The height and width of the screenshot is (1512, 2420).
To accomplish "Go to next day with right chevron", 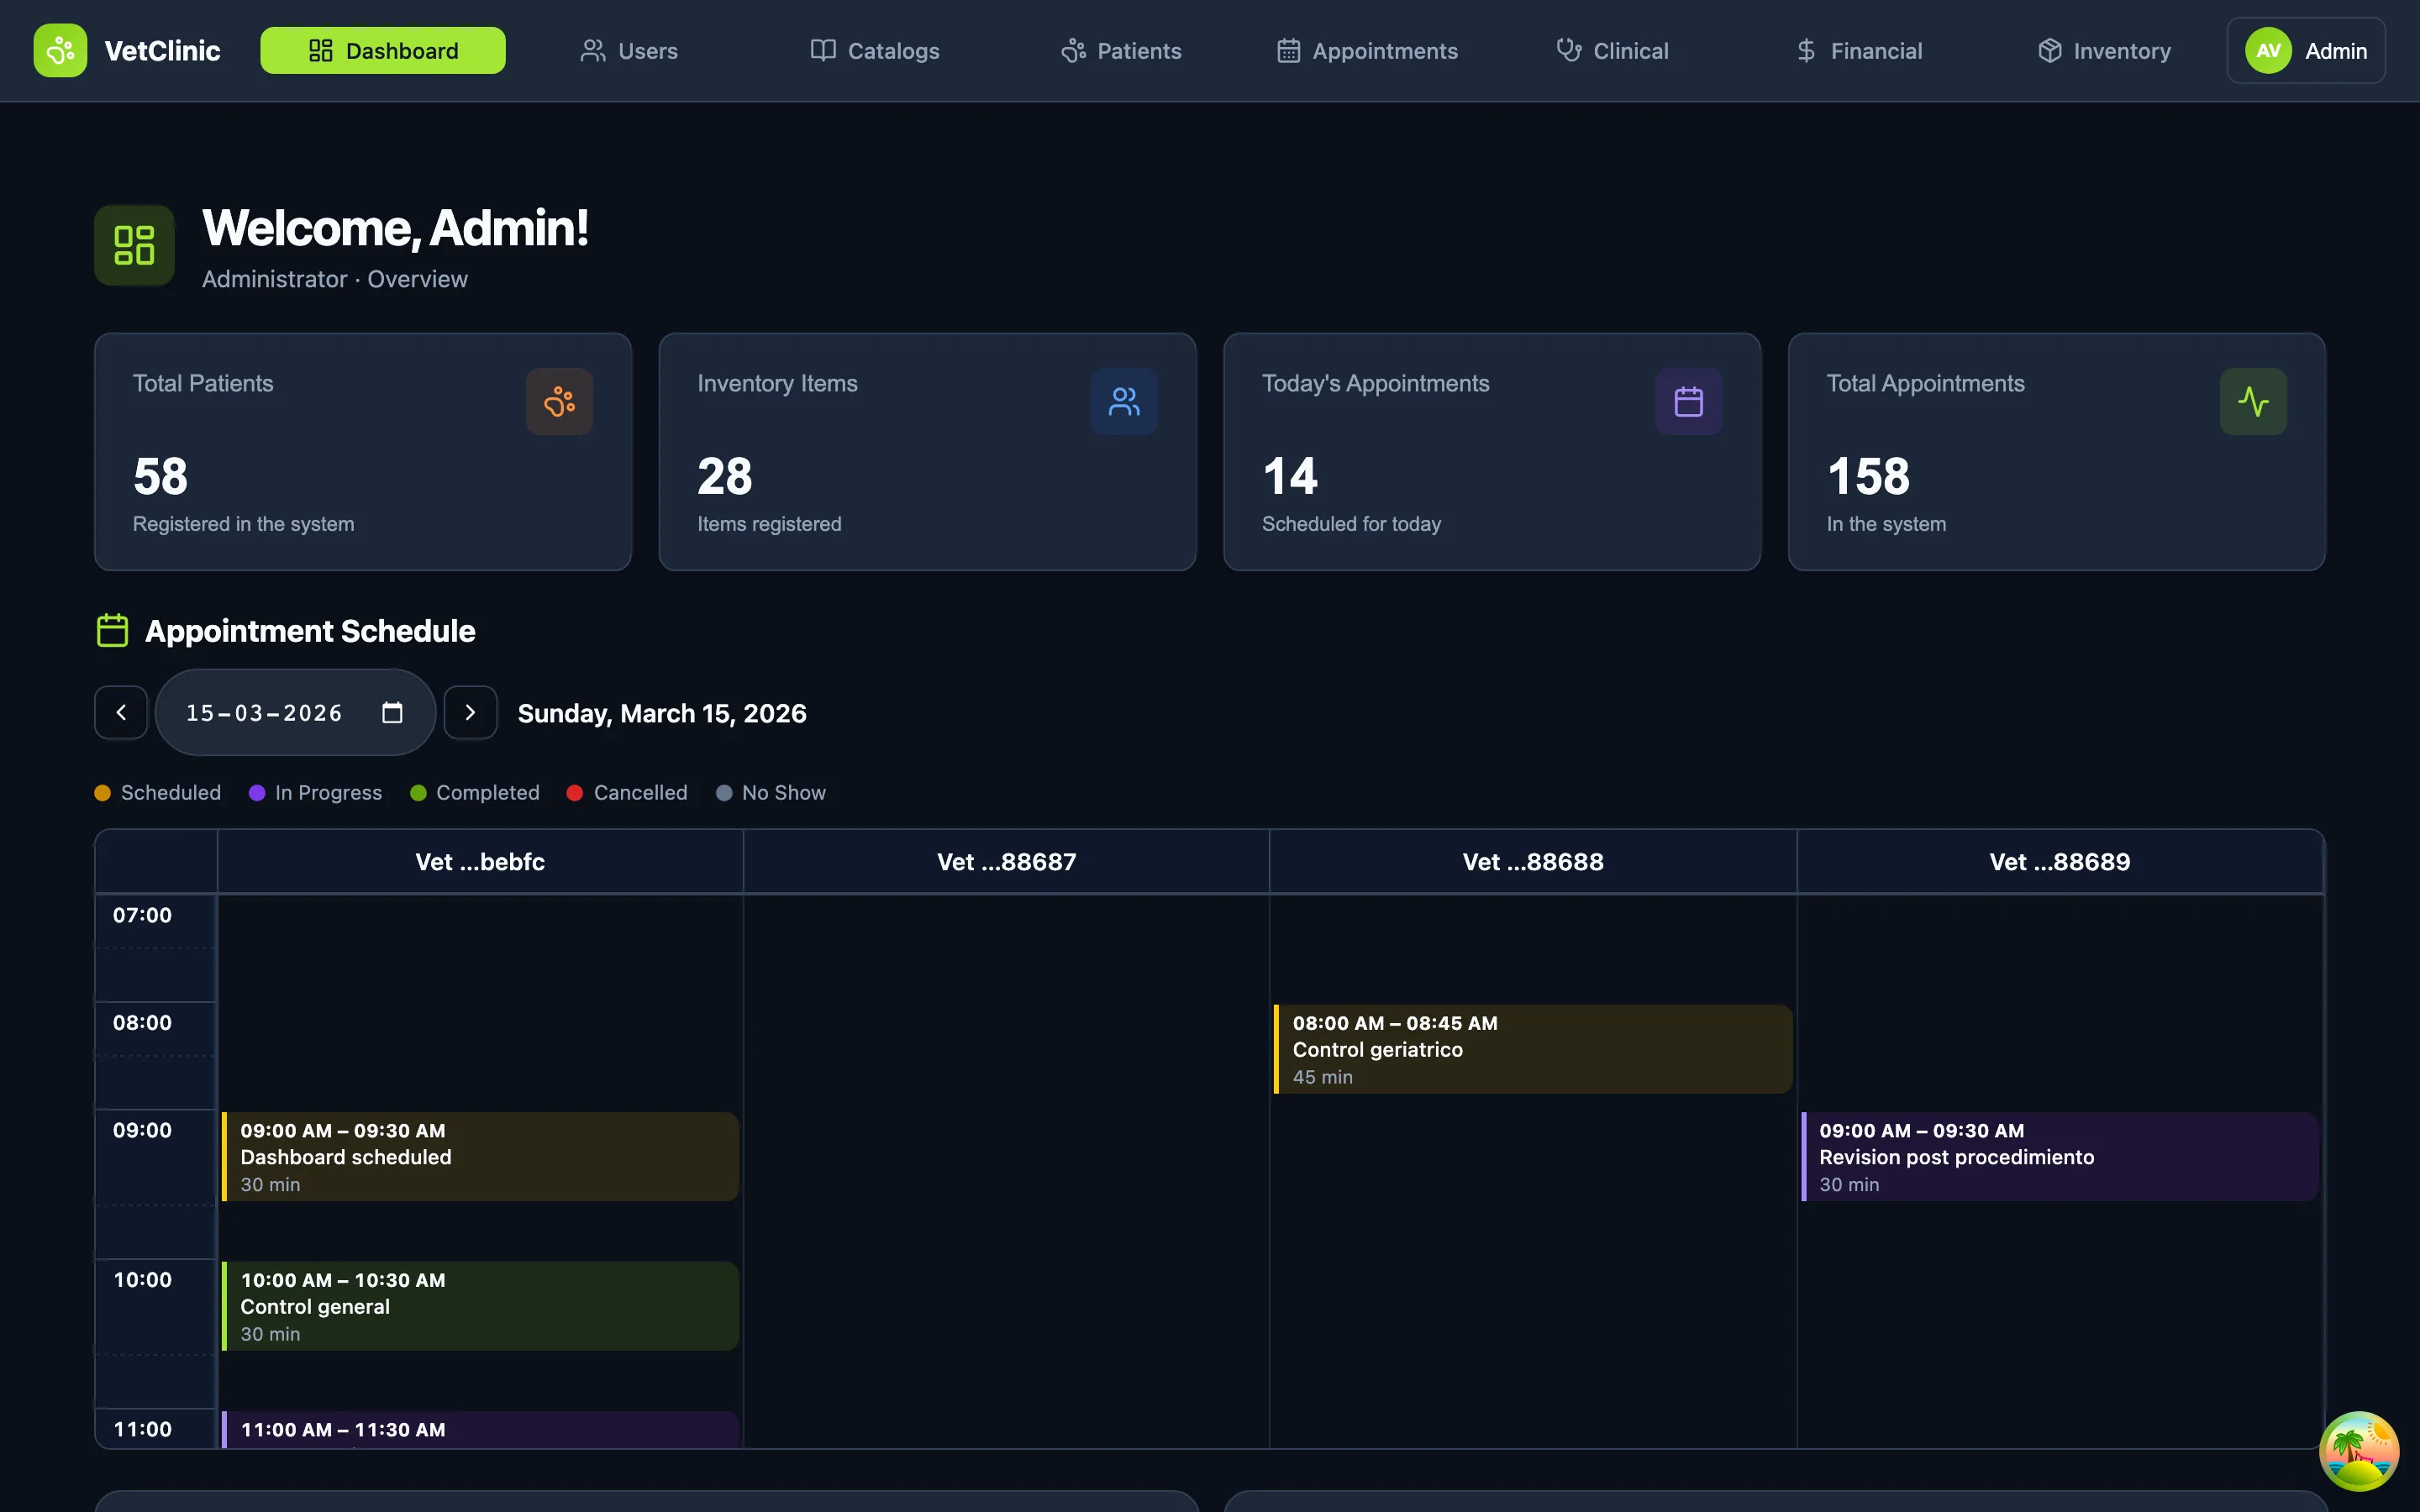I will (470, 712).
